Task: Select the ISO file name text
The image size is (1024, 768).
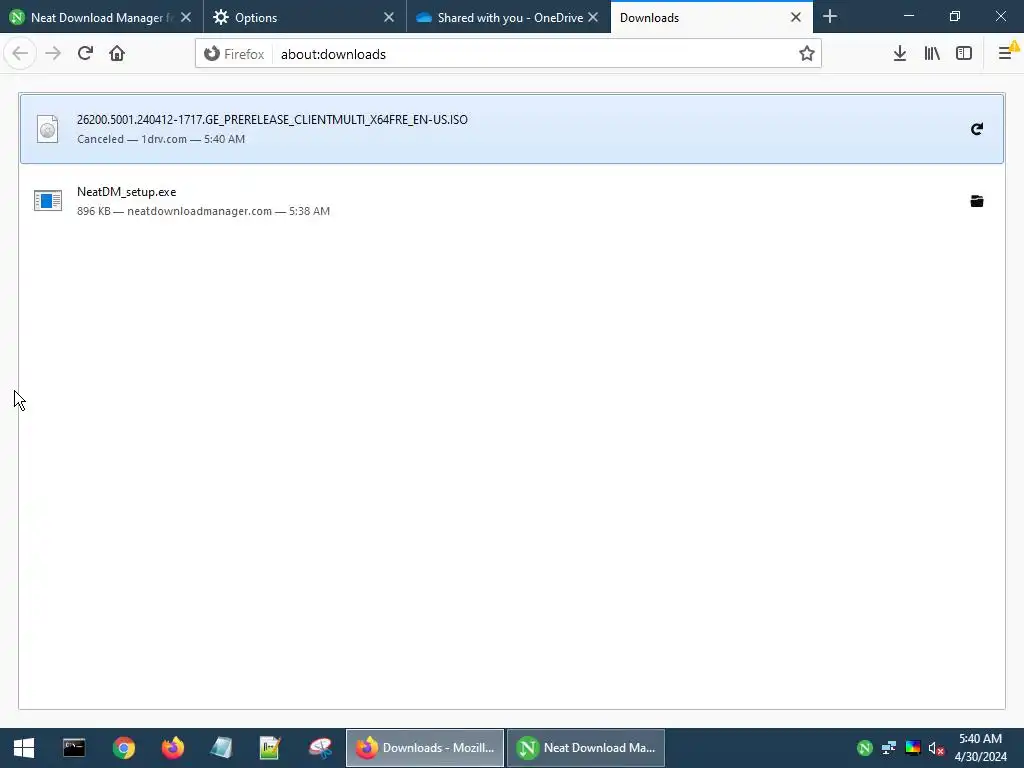Action: coord(272,120)
